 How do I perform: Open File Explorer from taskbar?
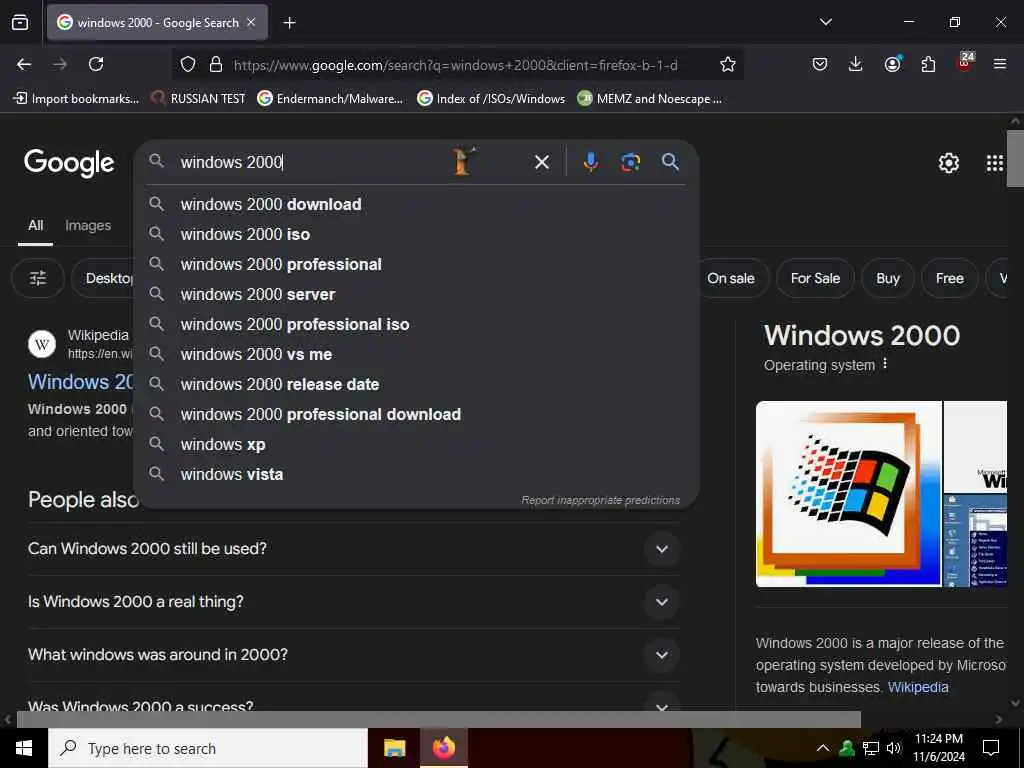pos(394,748)
